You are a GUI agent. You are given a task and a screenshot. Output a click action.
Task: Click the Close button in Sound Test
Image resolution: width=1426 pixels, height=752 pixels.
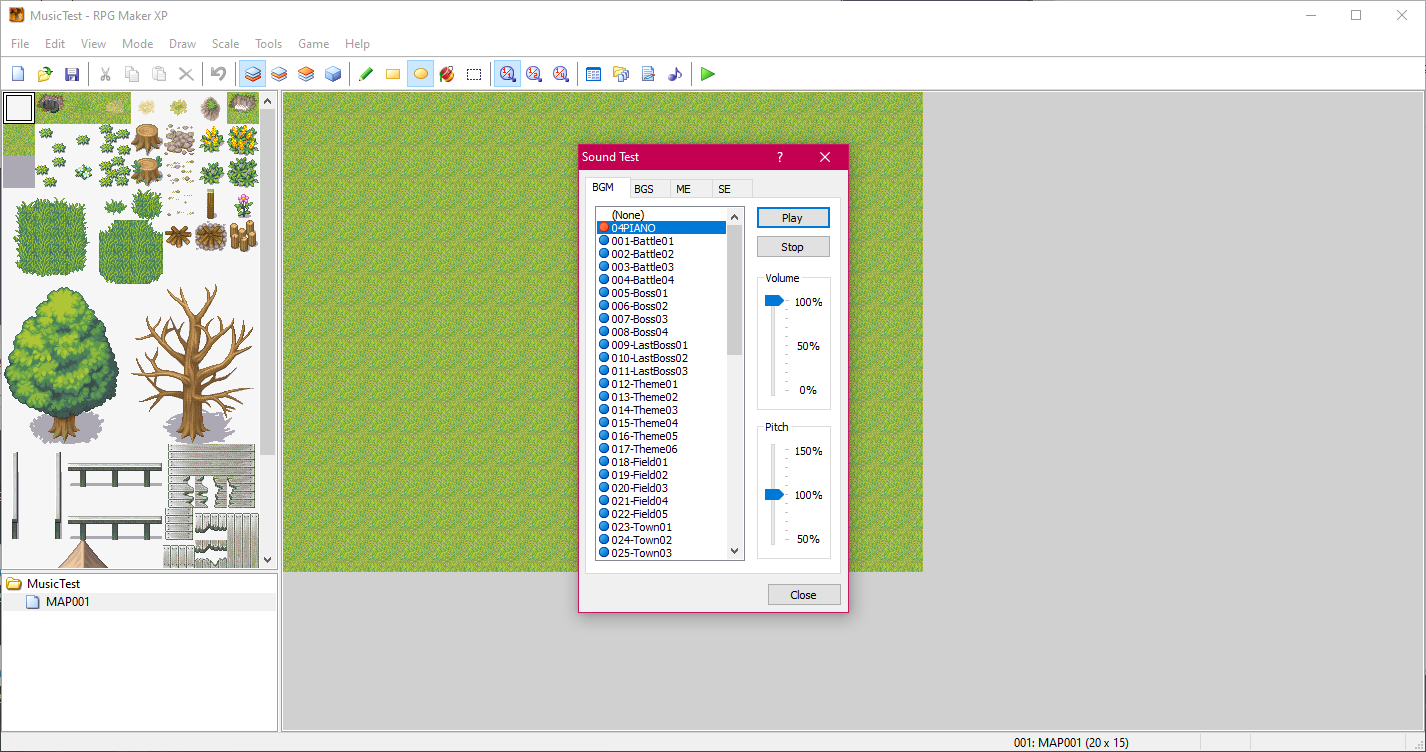pos(803,595)
